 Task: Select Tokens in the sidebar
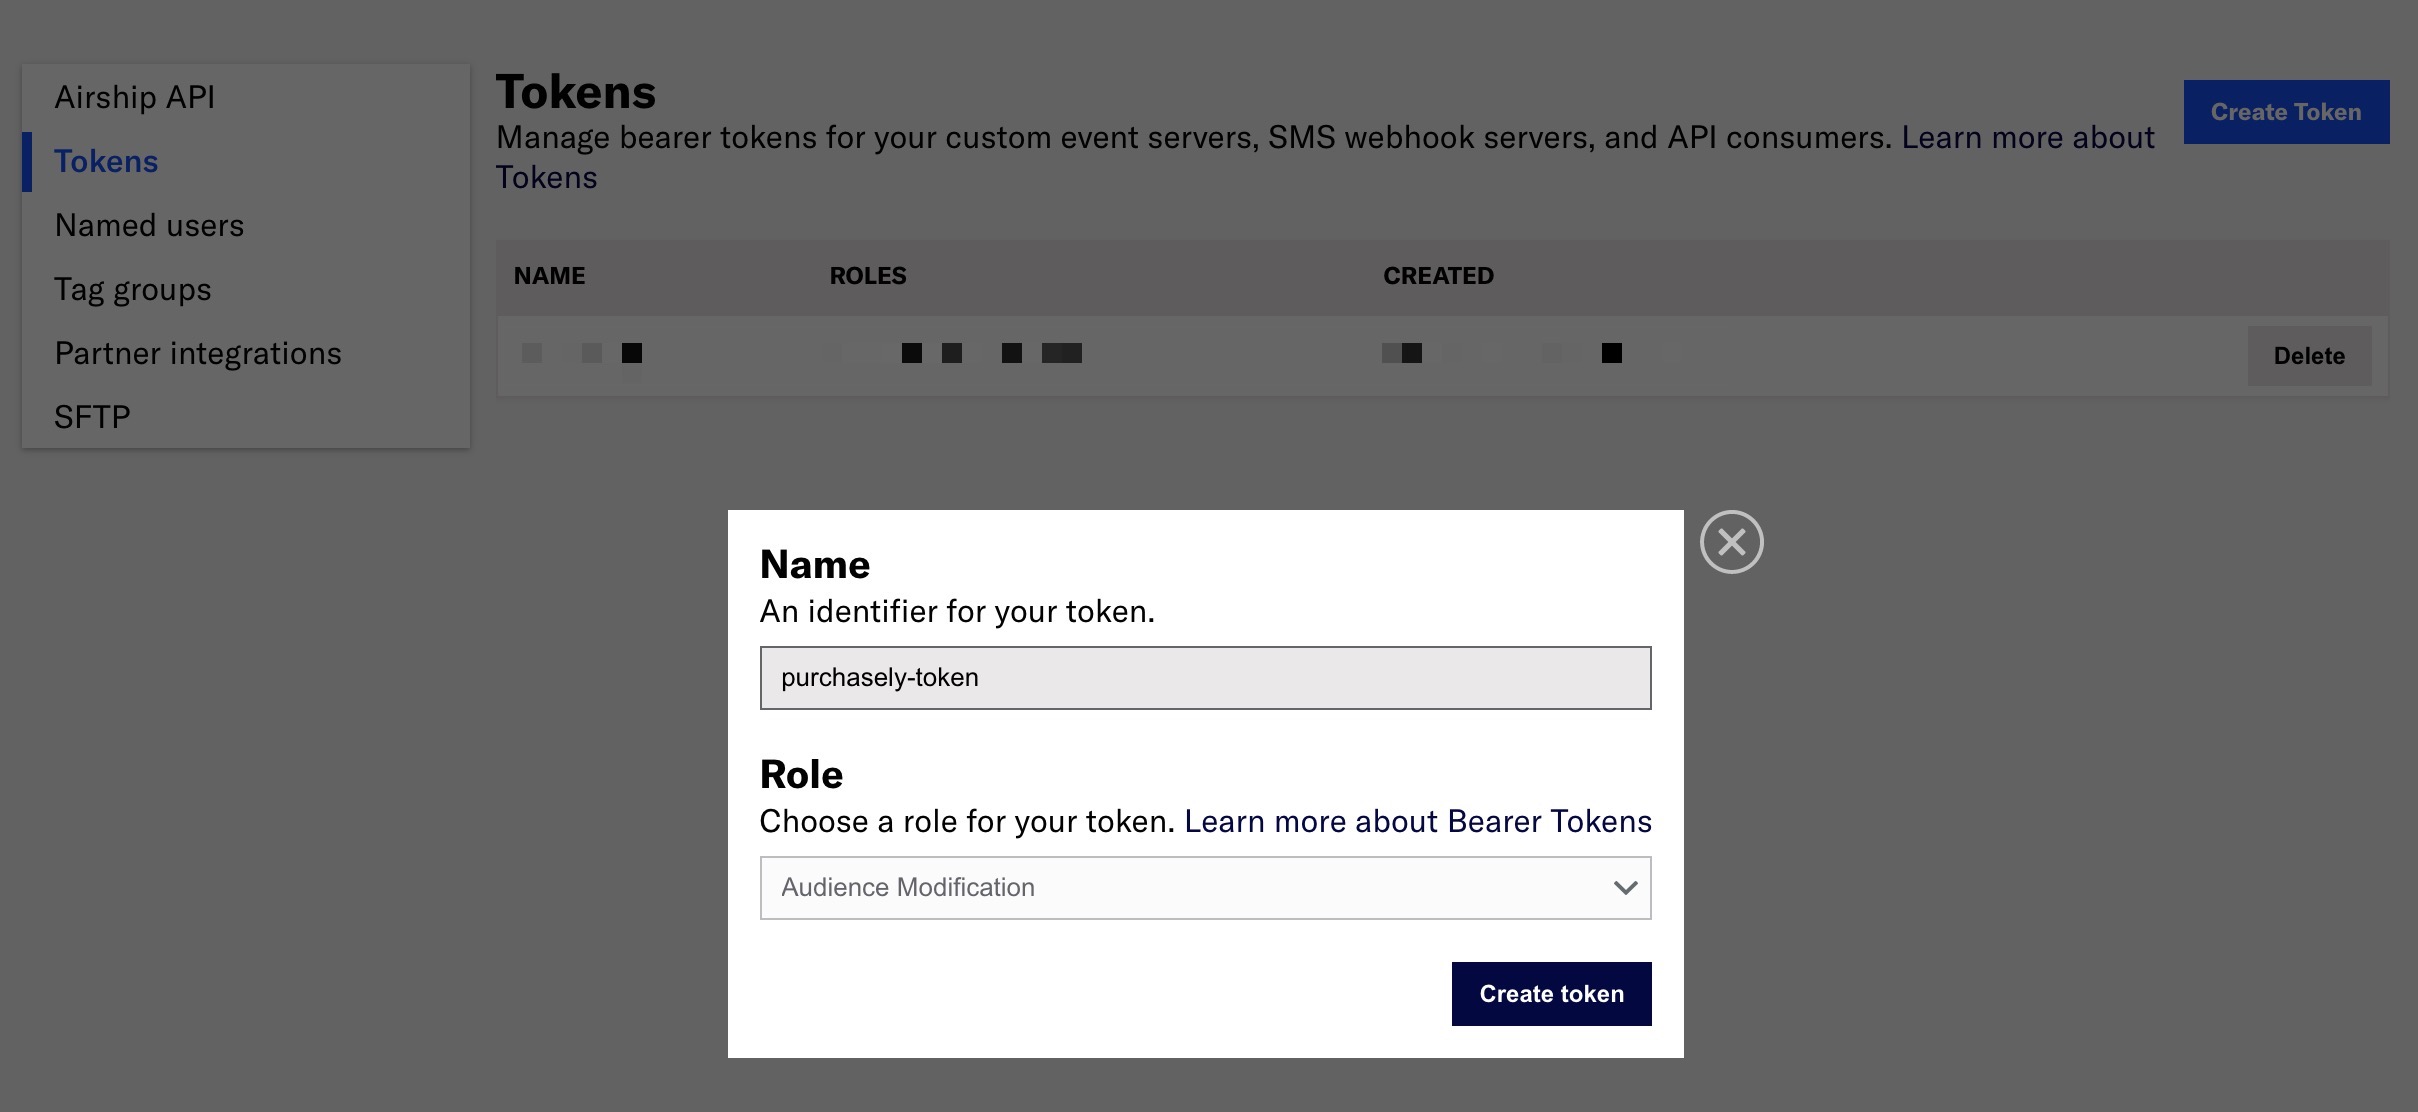[x=106, y=161]
